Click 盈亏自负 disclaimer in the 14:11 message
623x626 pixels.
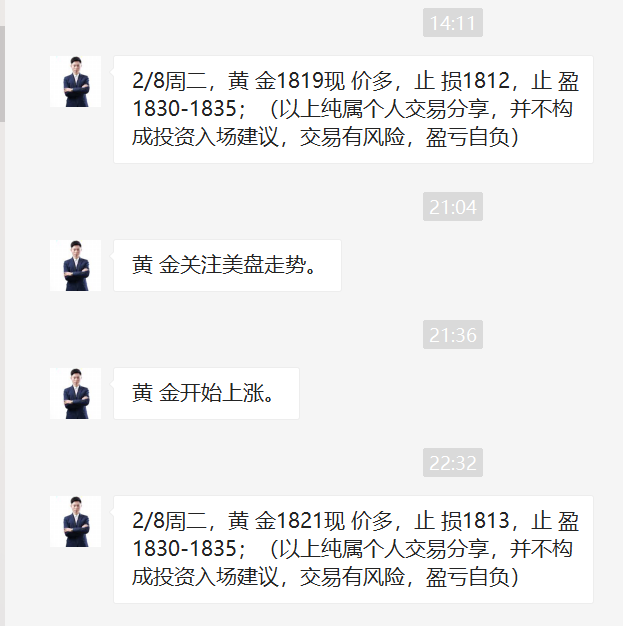468,137
